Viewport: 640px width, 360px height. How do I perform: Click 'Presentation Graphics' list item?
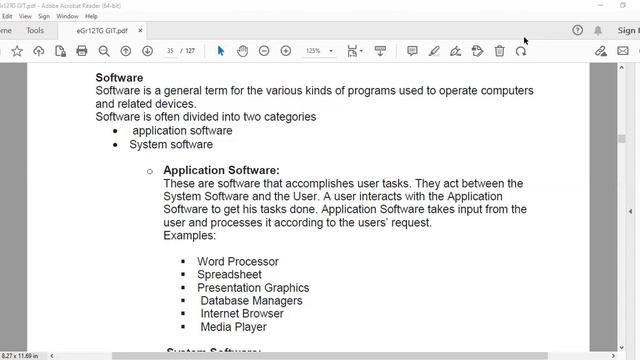coord(253,288)
